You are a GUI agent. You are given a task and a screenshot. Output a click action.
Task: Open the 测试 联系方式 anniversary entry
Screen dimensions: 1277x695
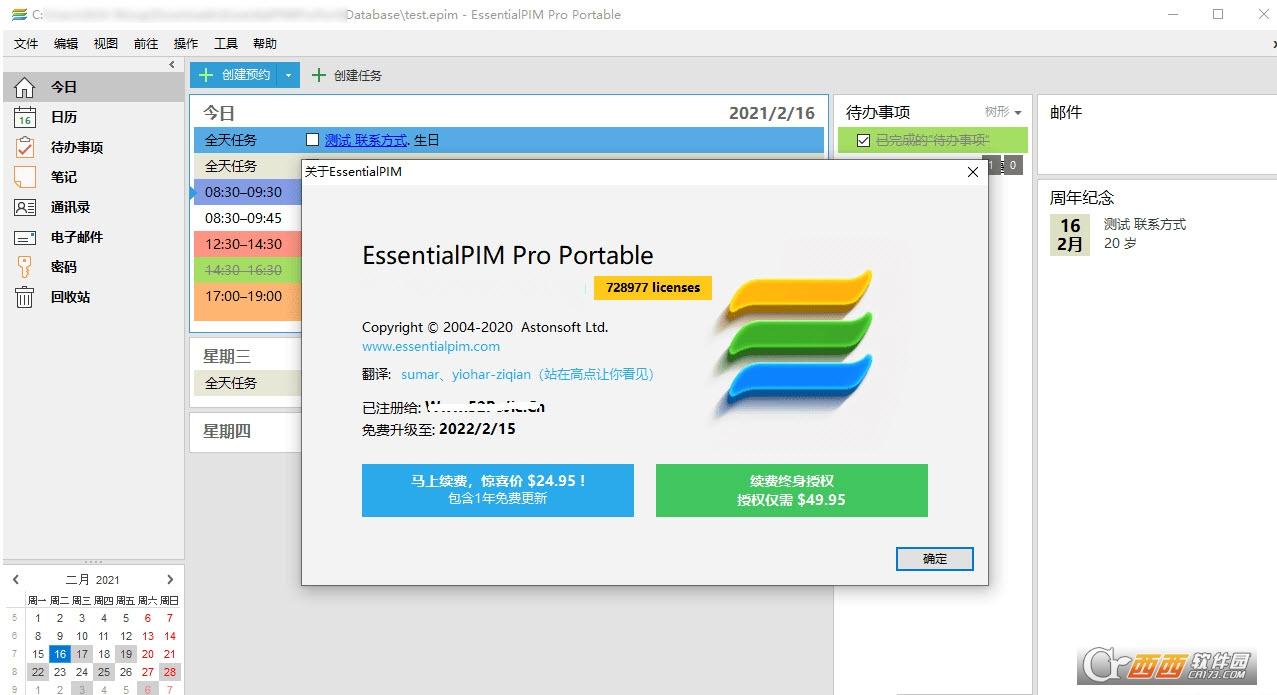(x=1145, y=225)
